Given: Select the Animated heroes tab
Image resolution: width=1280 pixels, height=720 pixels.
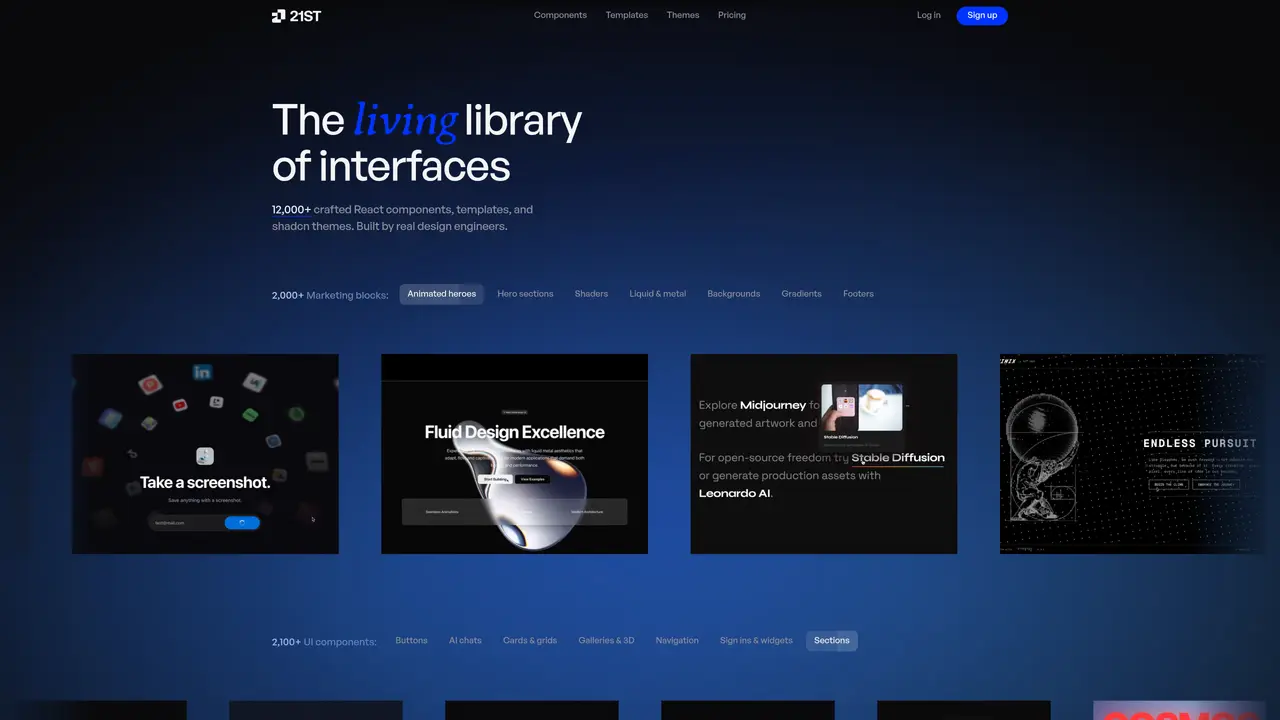Looking at the screenshot, I should coord(442,294).
